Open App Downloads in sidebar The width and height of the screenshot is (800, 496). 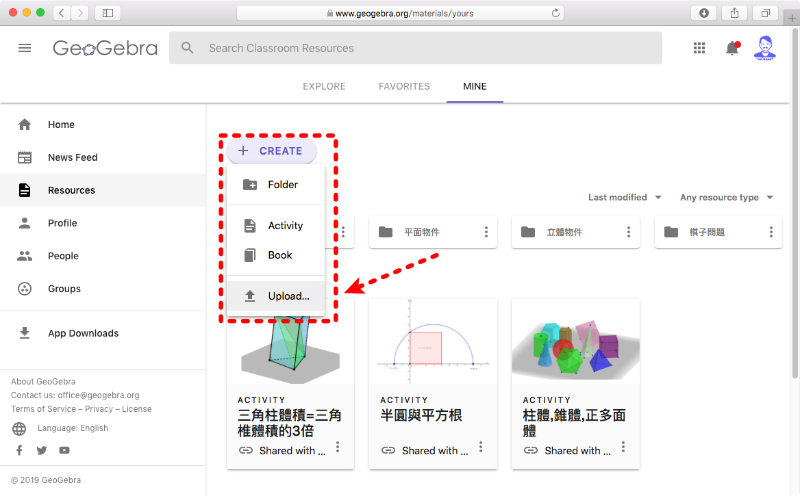[102, 333]
